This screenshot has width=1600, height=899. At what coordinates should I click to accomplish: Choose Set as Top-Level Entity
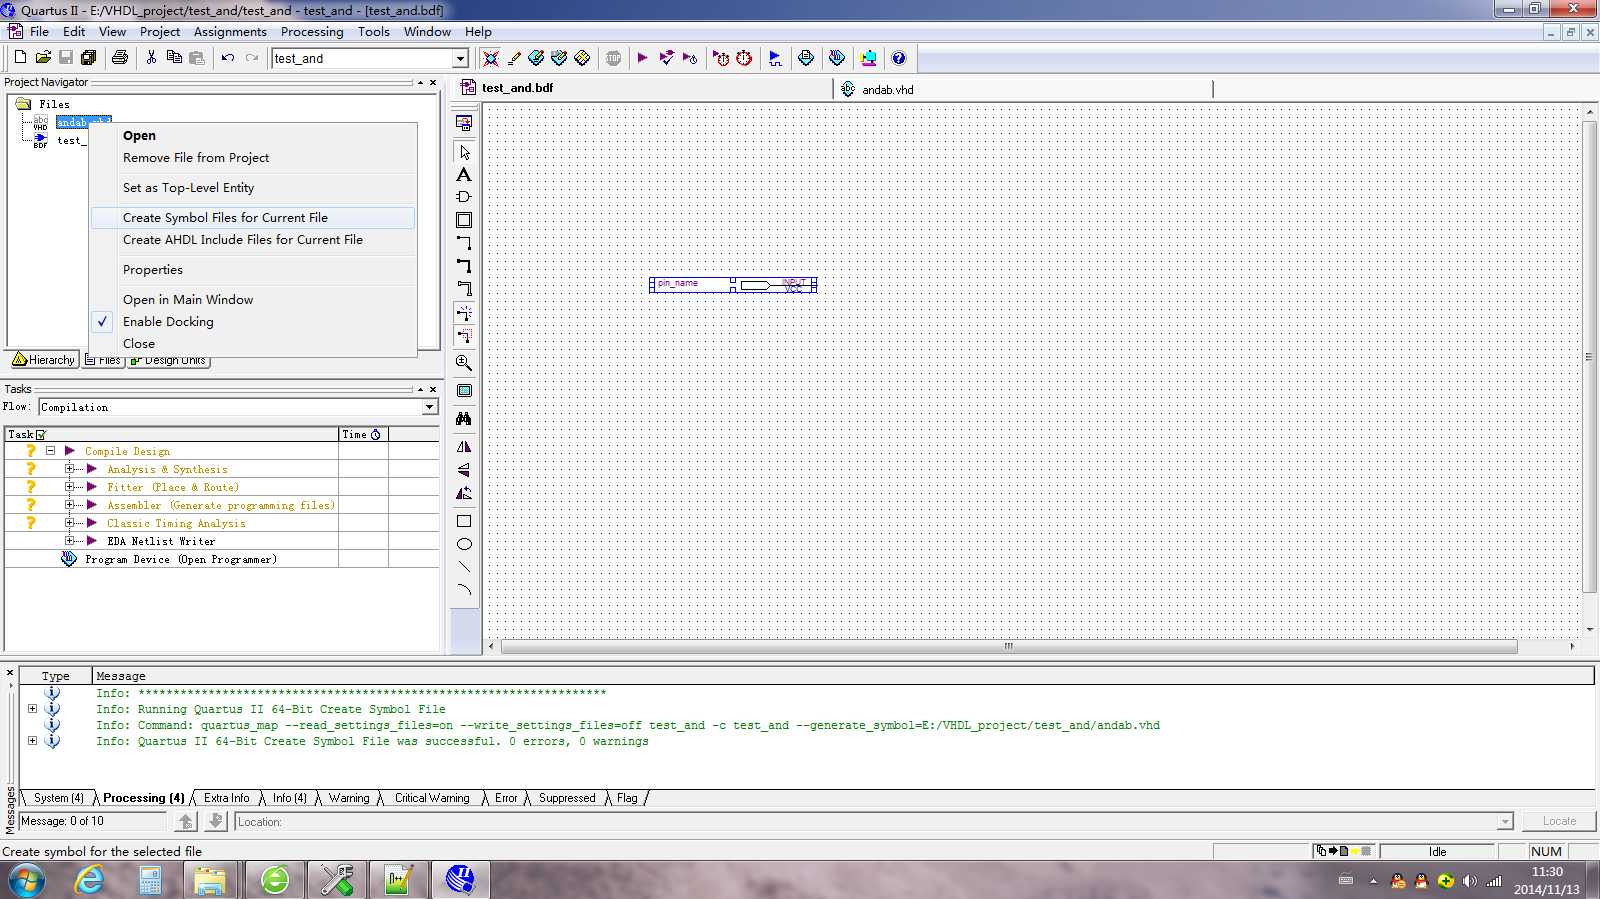[253, 187]
